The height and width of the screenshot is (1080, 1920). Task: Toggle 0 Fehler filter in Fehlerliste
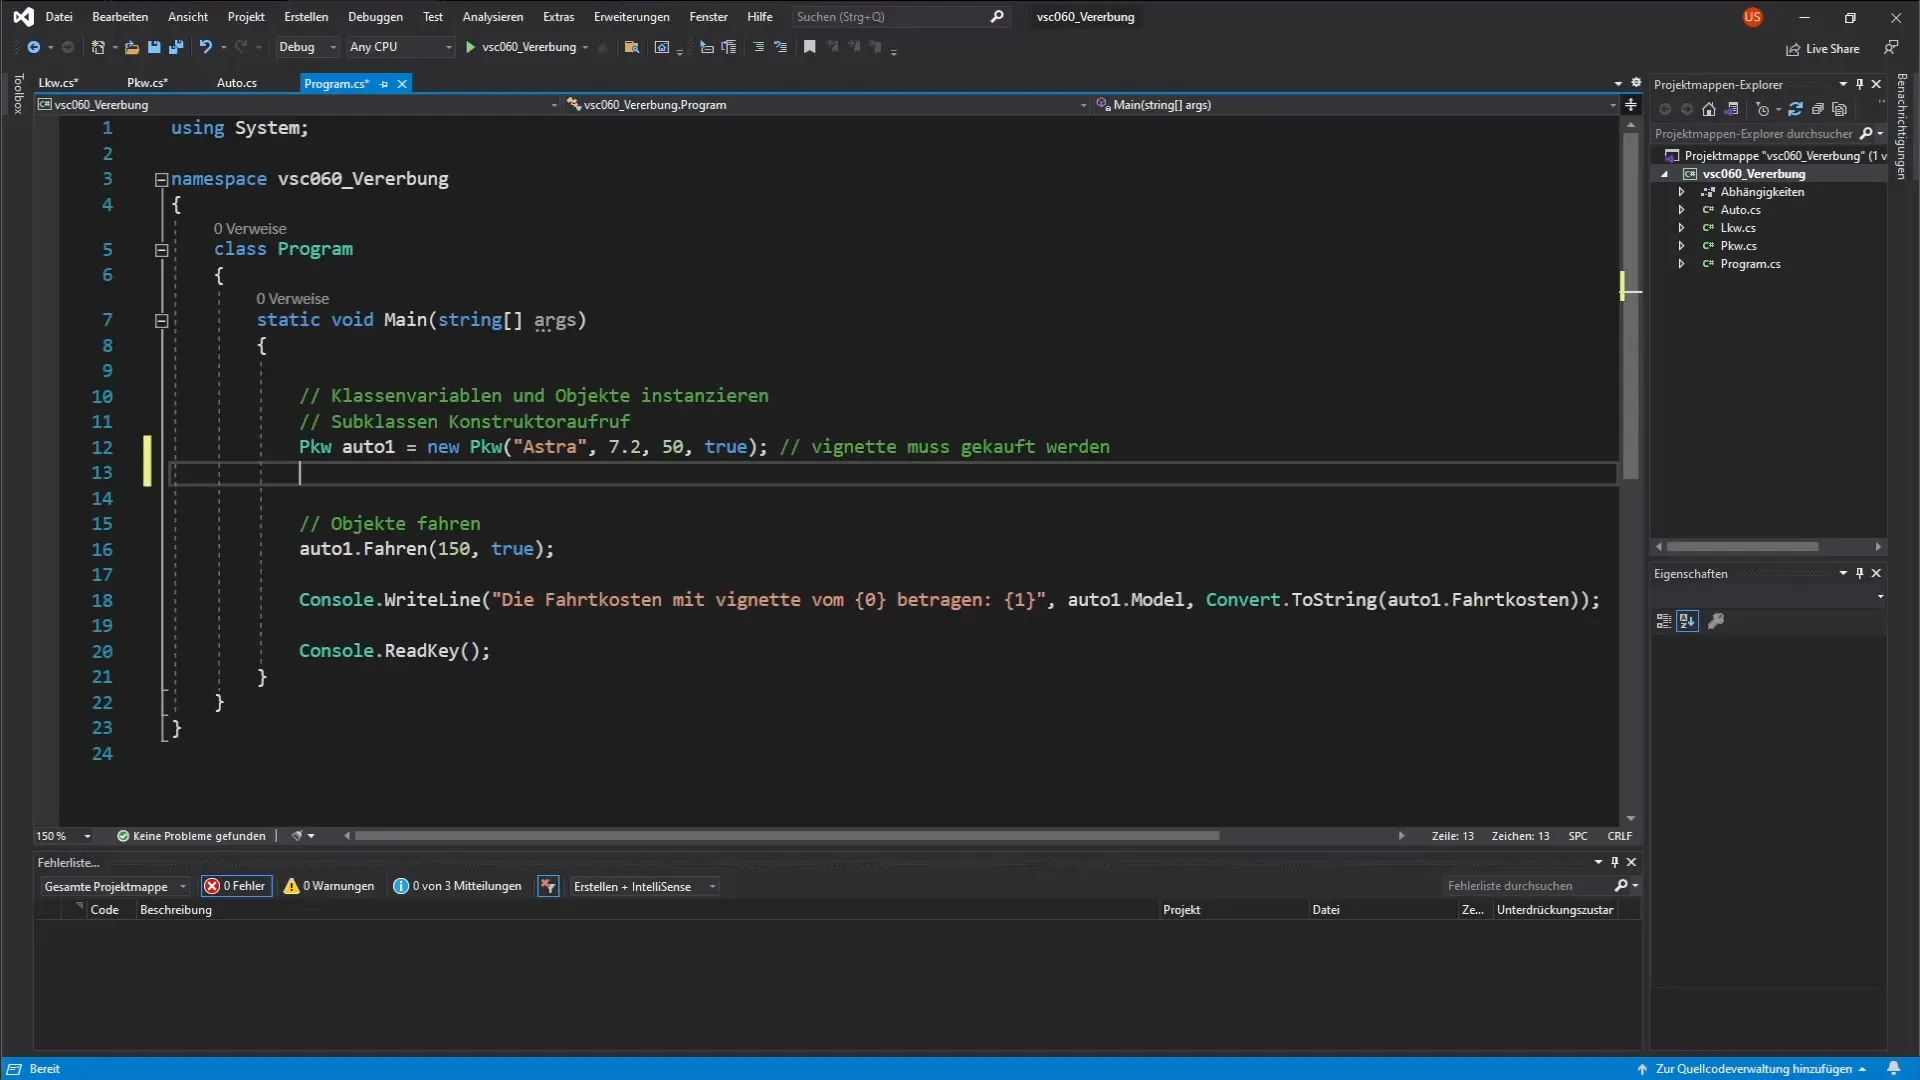coord(236,886)
